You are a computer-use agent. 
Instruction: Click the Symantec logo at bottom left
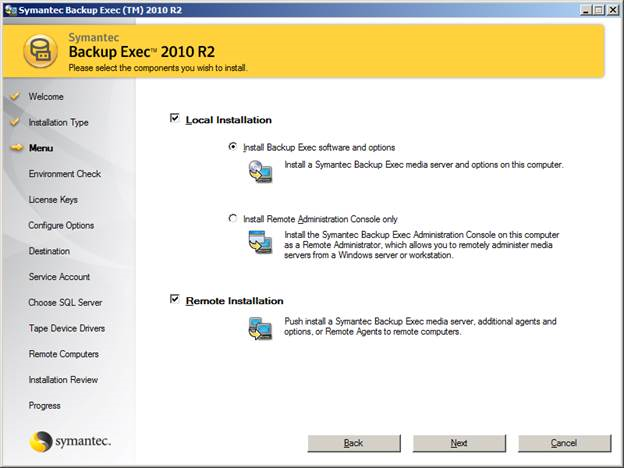click(x=70, y=441)
